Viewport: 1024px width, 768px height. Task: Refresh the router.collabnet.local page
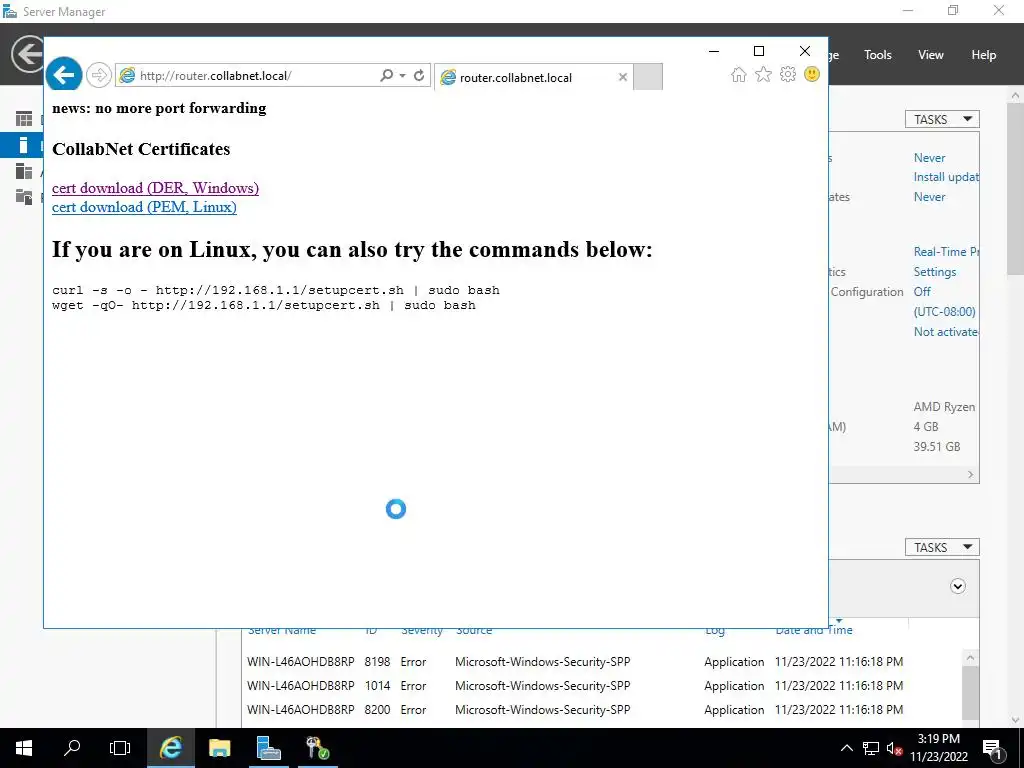click(x=419, y=76)
